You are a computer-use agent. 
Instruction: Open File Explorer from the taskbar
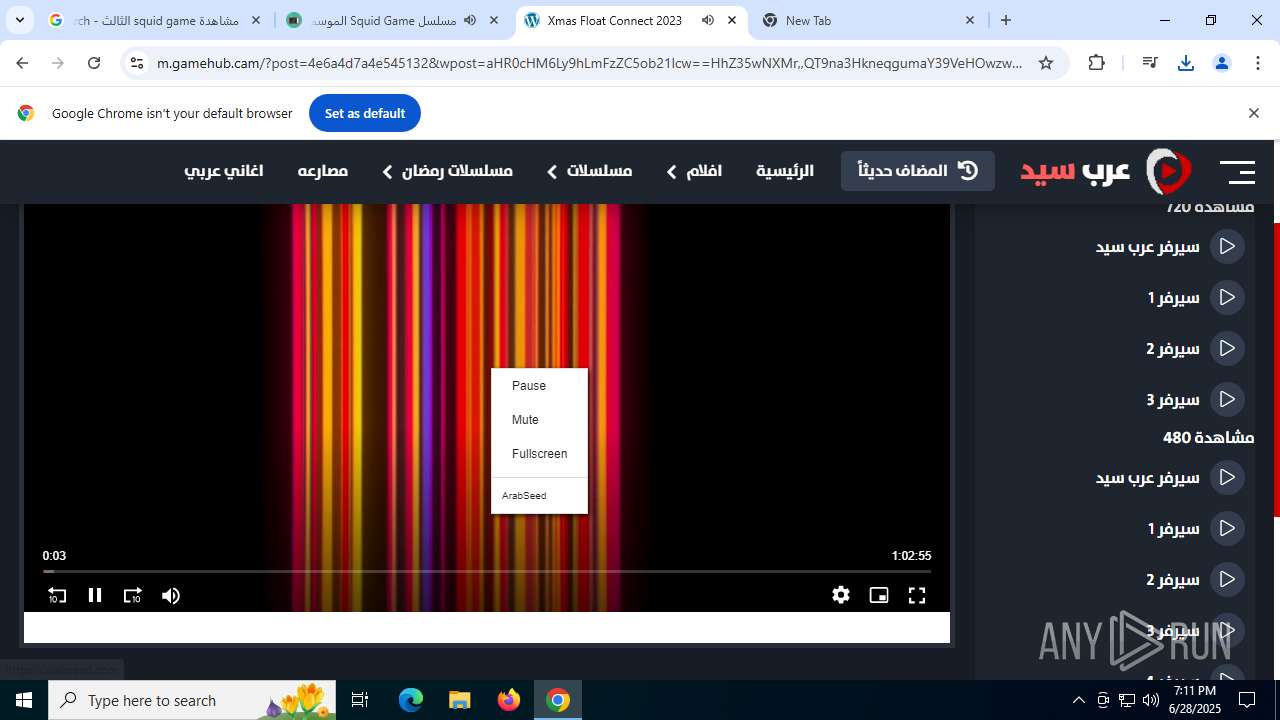point(459,700)
